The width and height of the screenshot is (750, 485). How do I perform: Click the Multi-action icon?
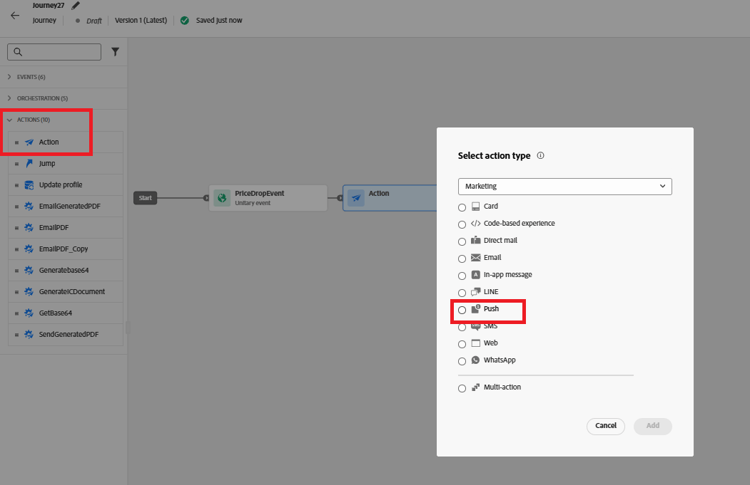pyautogui.click(x=475, y=387)
